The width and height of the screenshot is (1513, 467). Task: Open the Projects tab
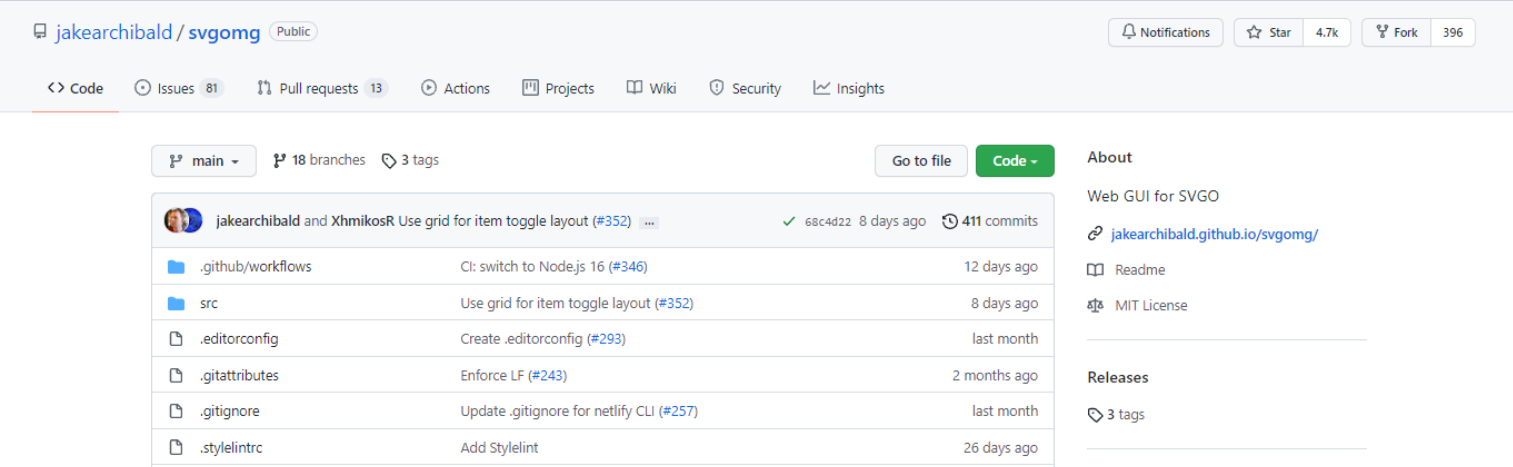pos(558,88)
